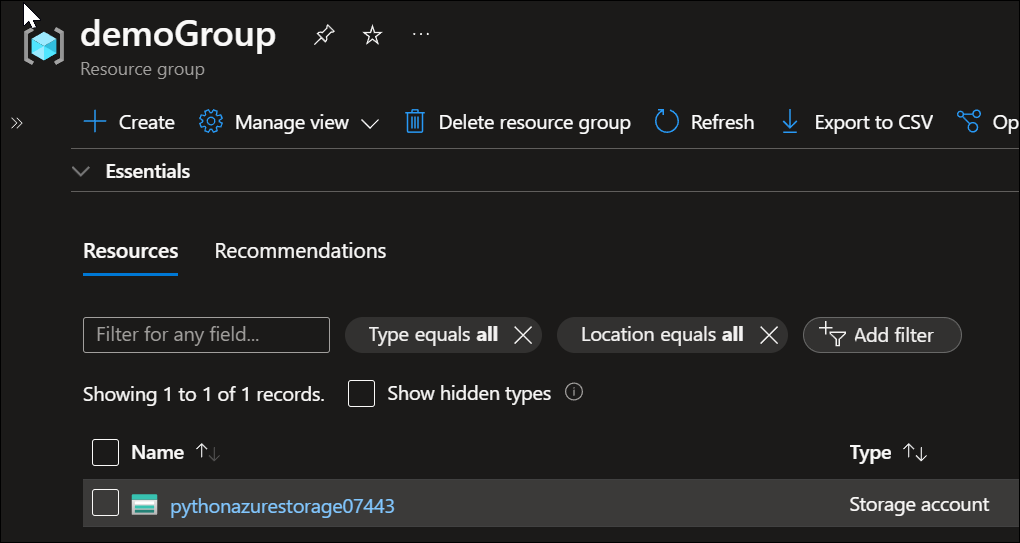Pin demoGroup to dashboard using pin icon

coord(323,36)
